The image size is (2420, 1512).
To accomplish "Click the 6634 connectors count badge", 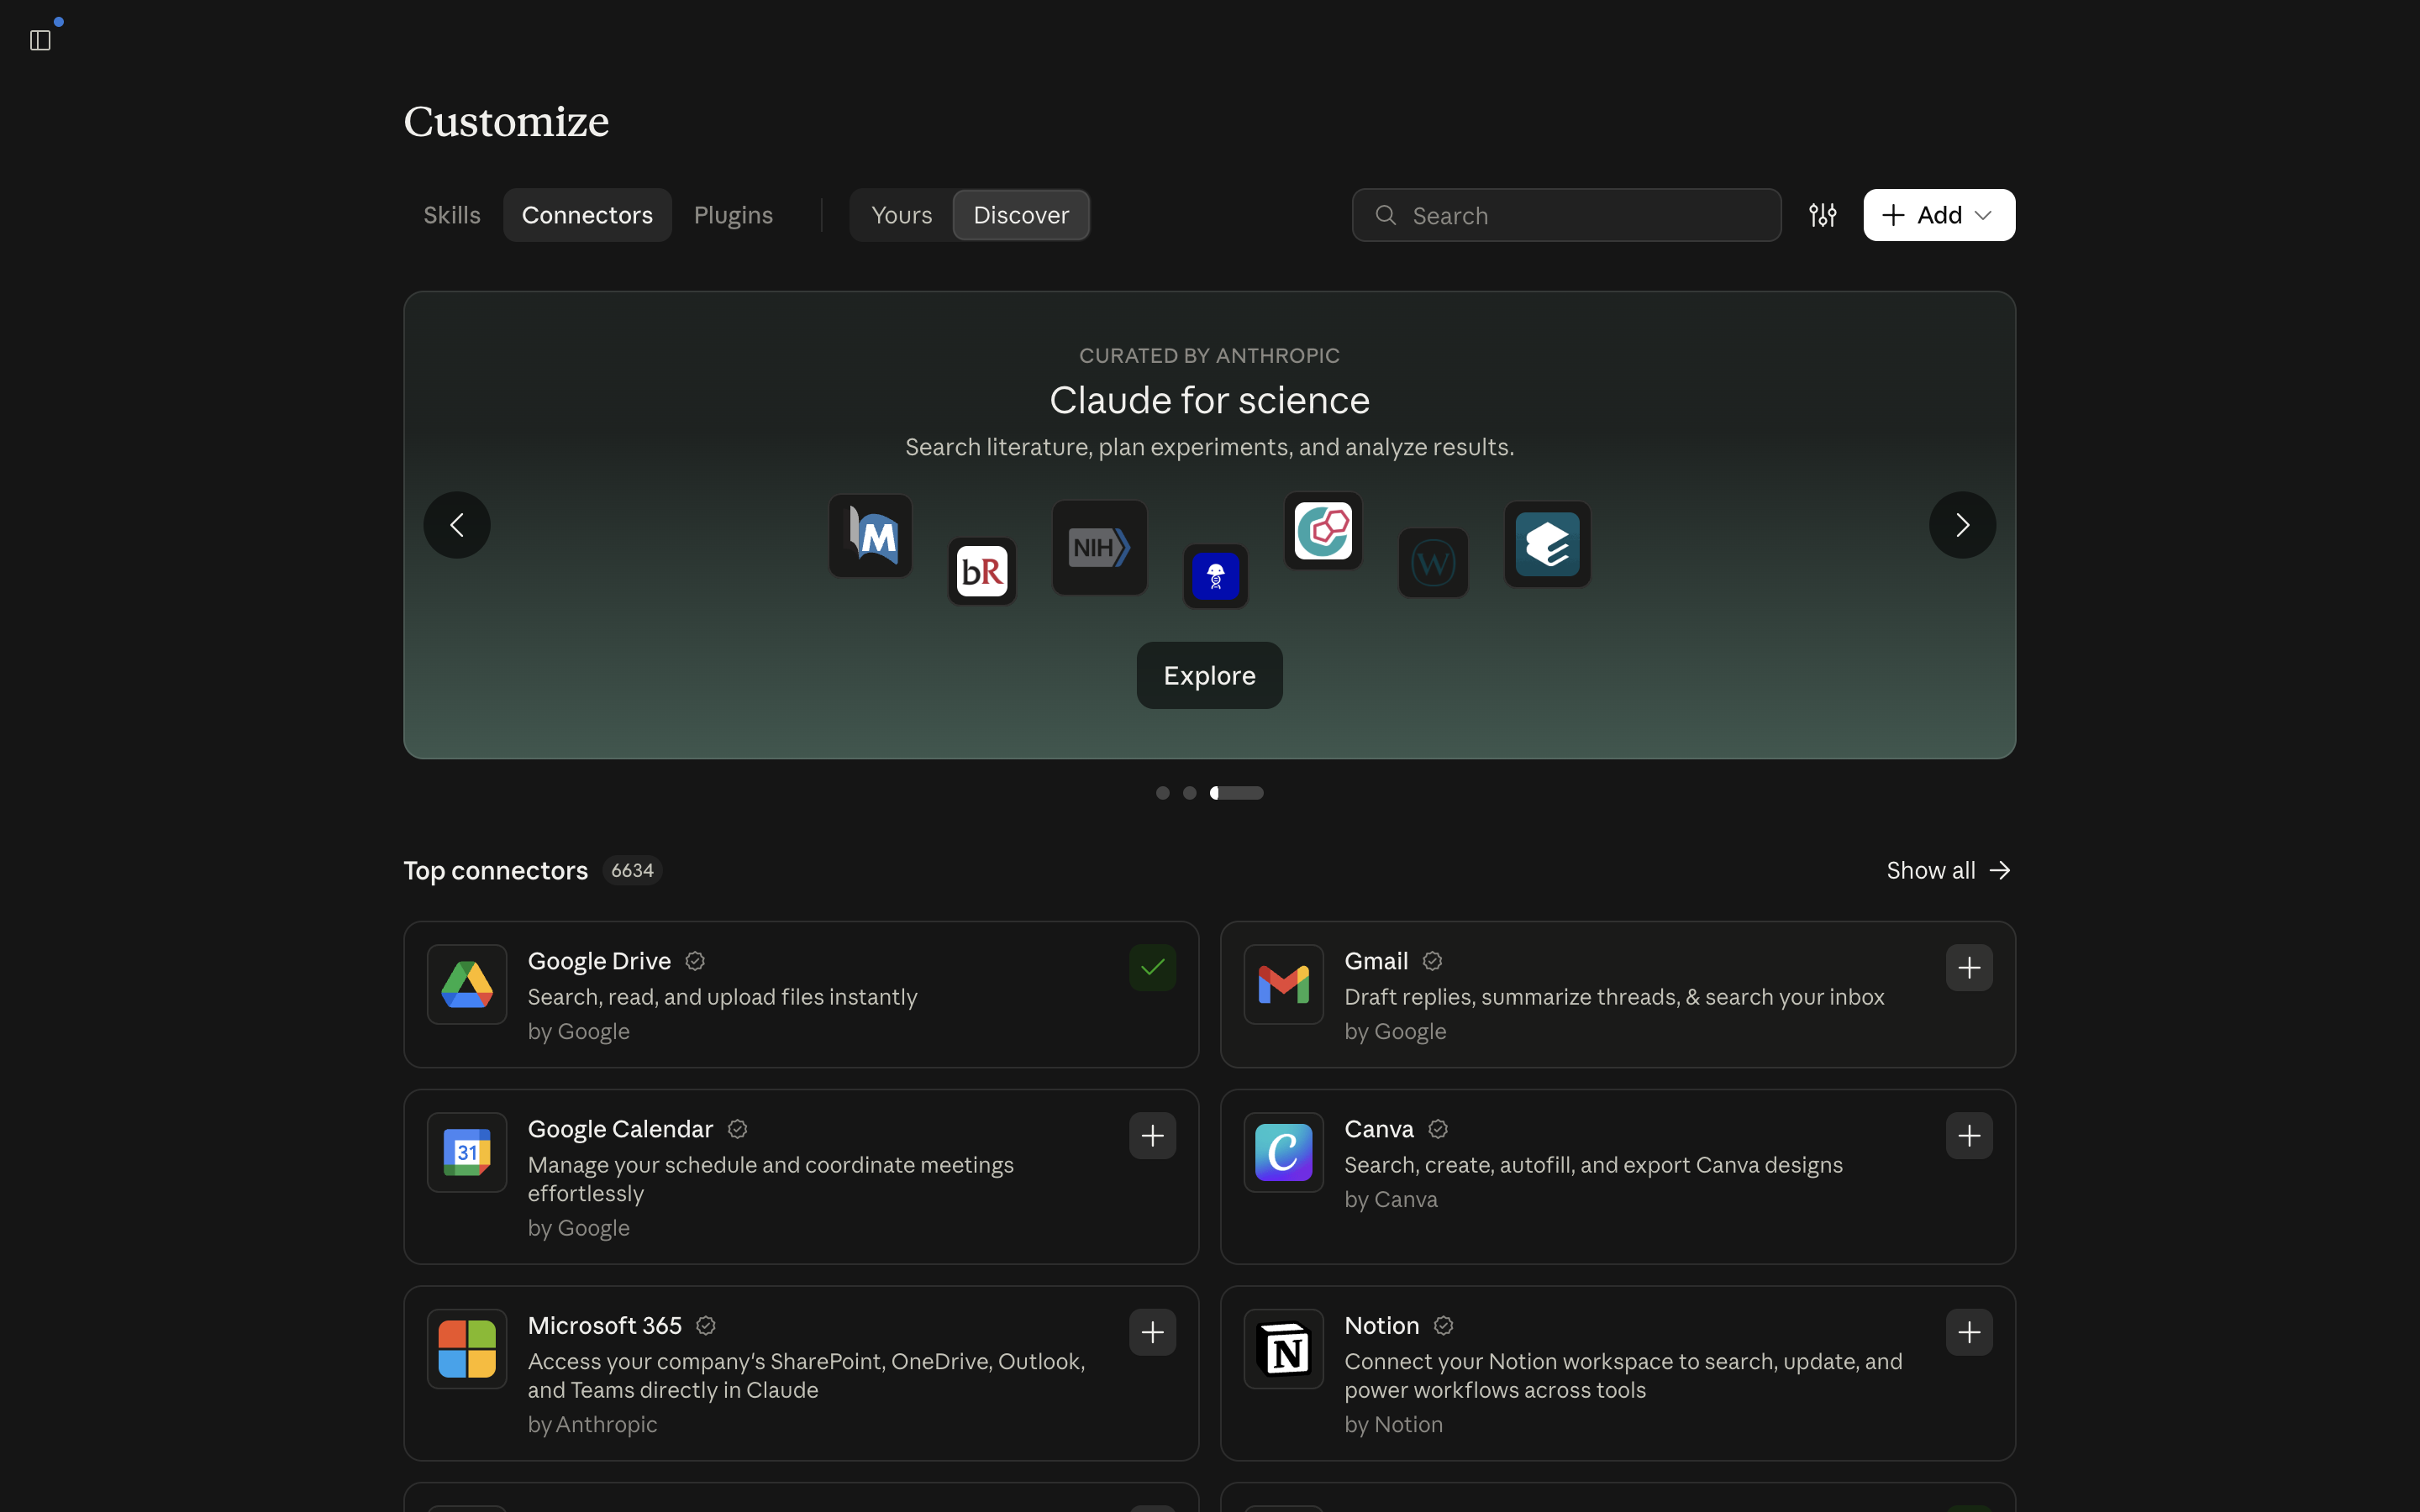I will [632, 871].
